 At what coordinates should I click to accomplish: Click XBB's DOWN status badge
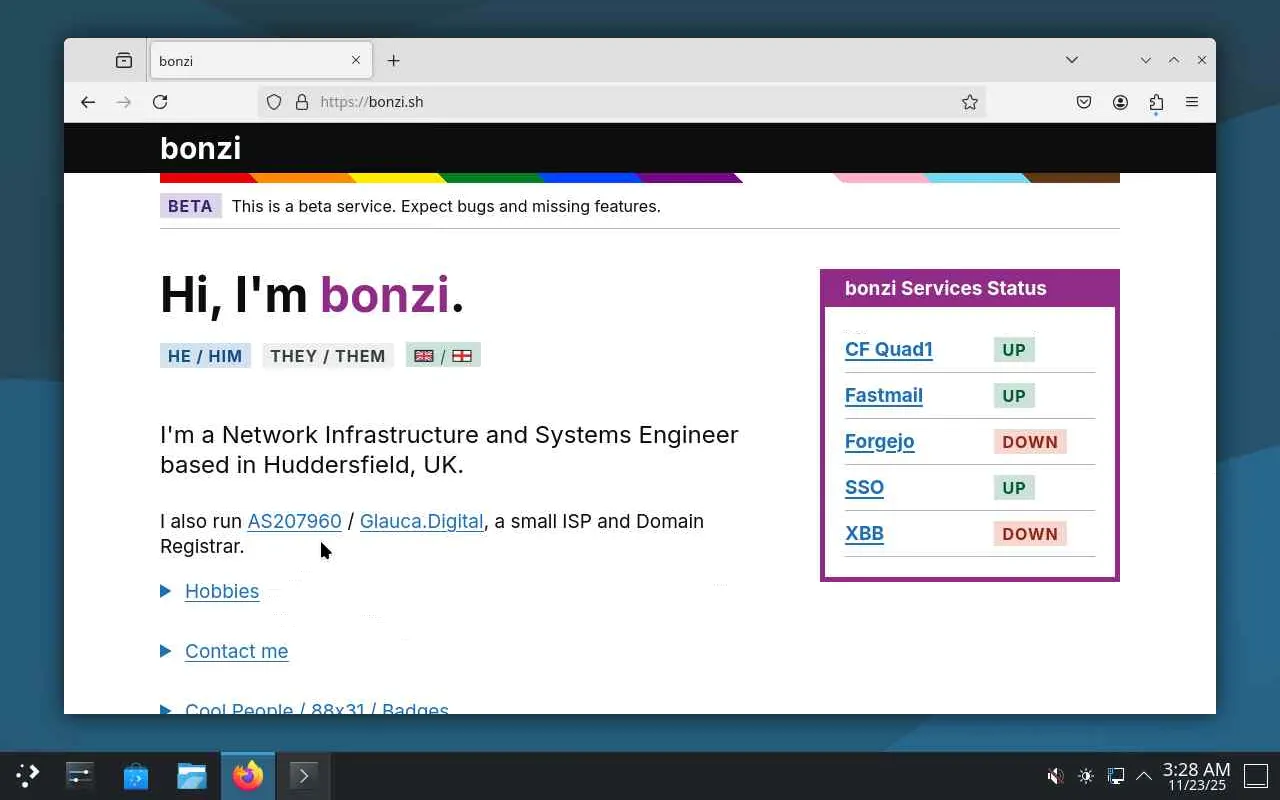1030,534
